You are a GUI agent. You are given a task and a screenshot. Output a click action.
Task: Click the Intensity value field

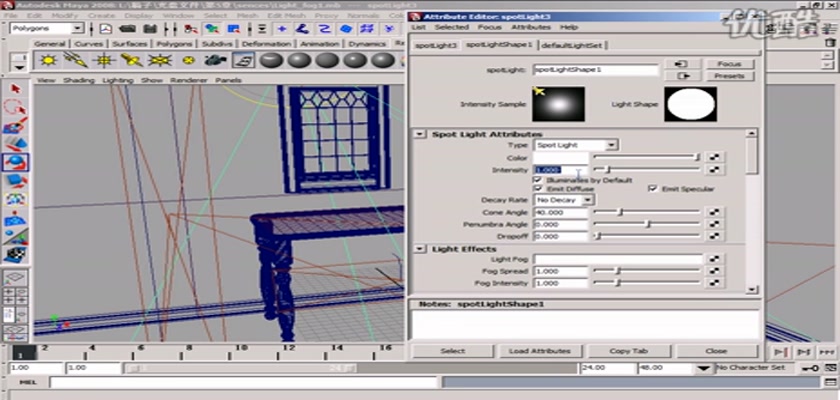561,170
